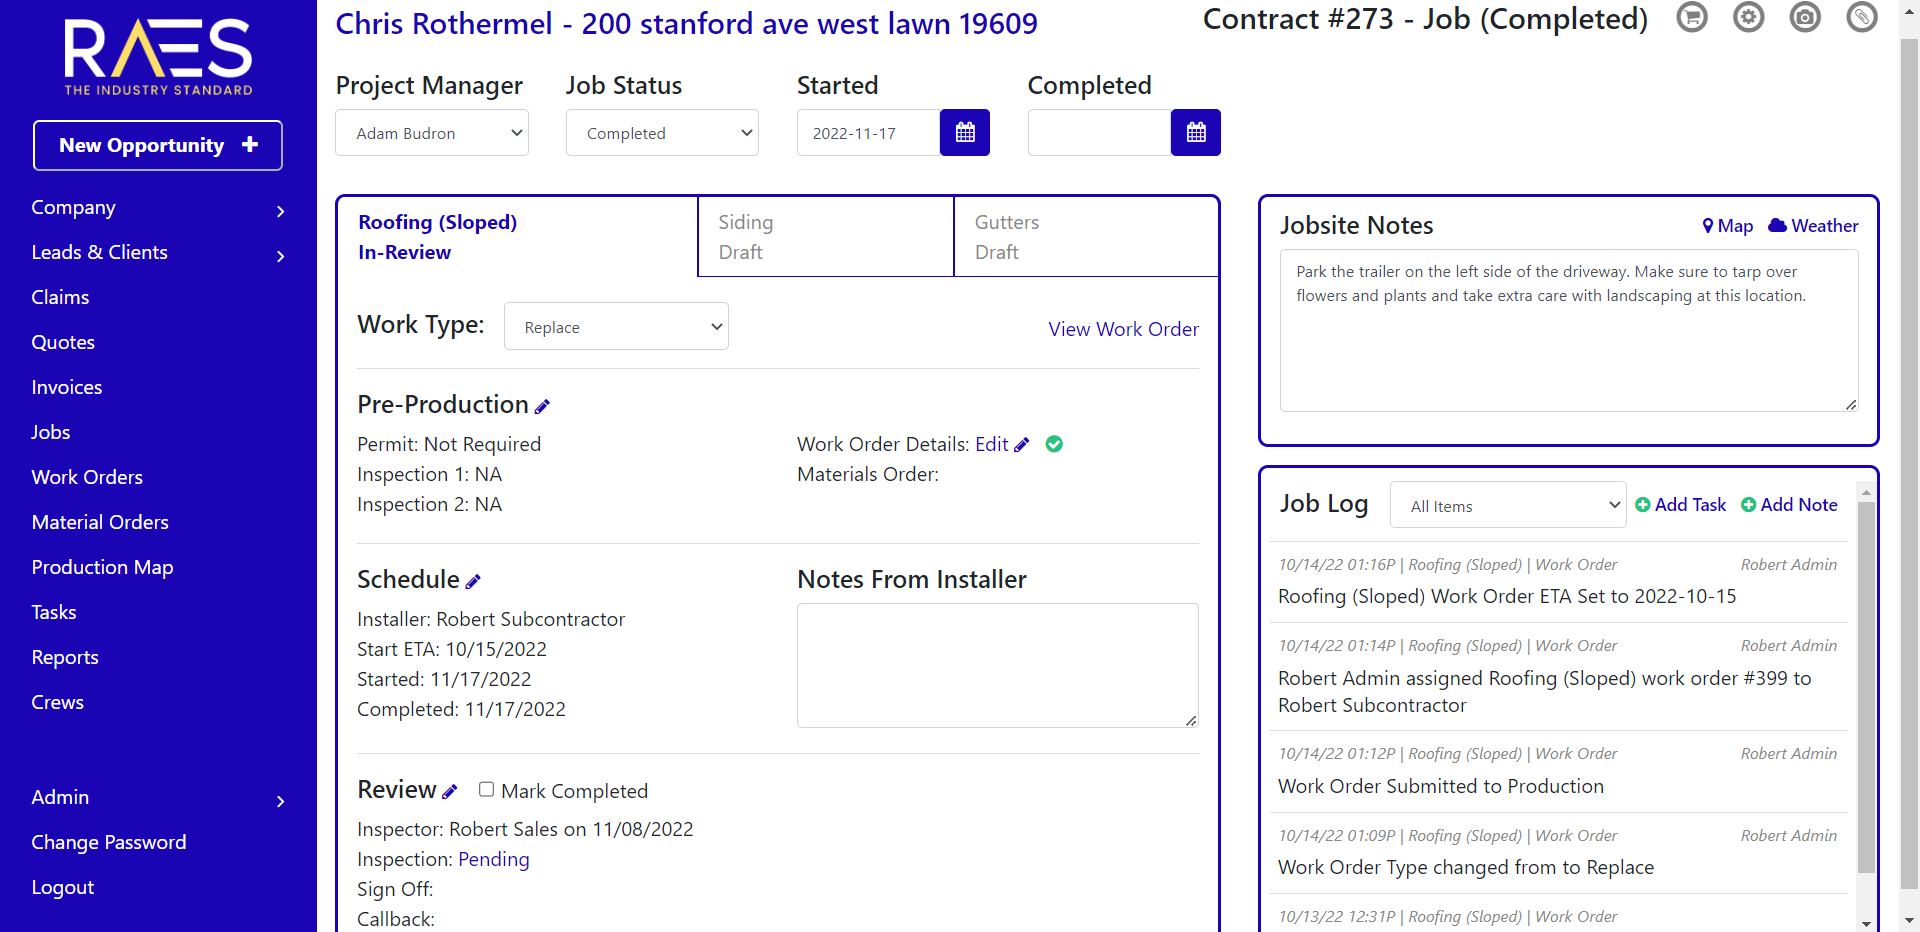This screenshot has width=1920, height=932.
Task: Click inside the Notes From Installer field
Action: (996, 665)
